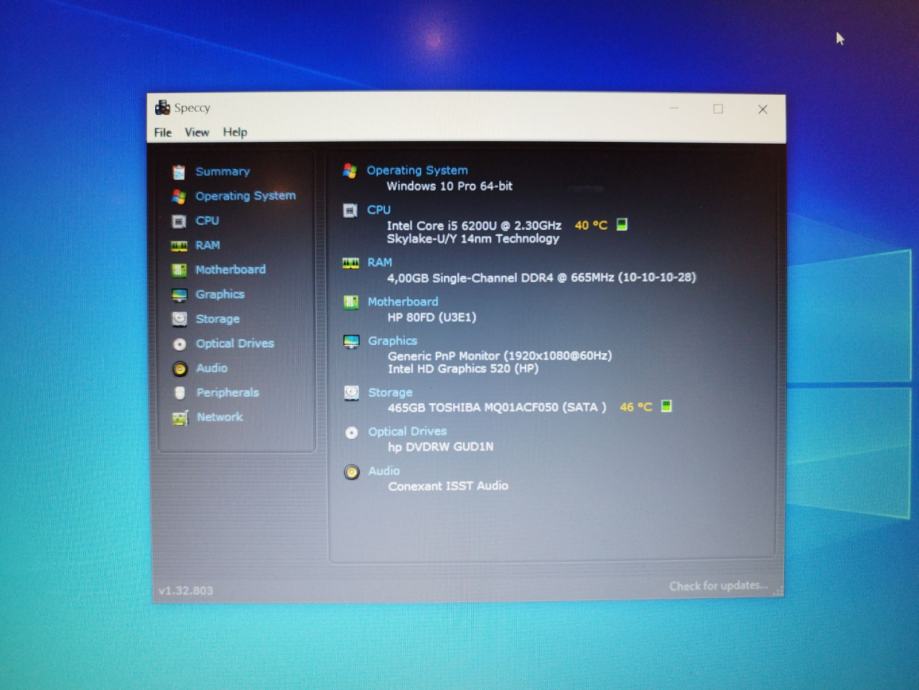
Task: Click Check for updates link
Action: tap(718, 586)
